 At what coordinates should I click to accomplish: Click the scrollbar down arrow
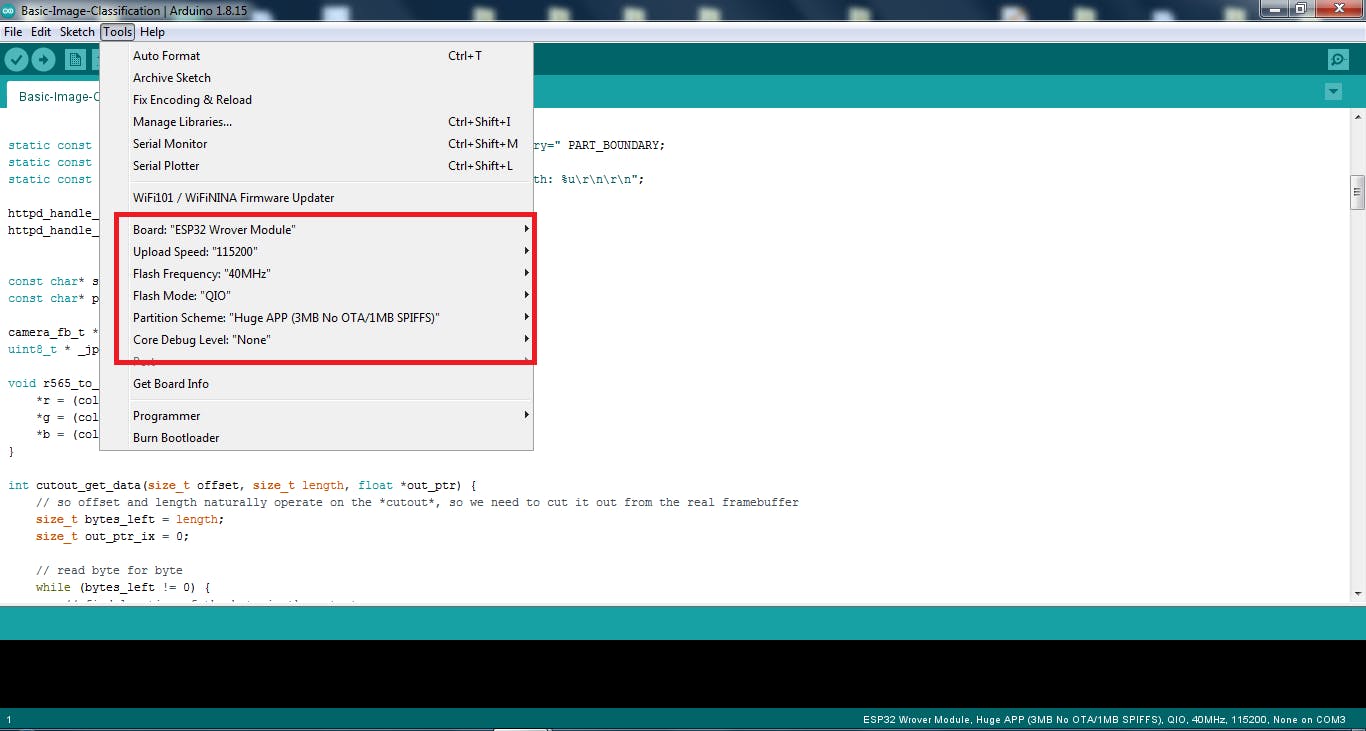[1357, 595]
